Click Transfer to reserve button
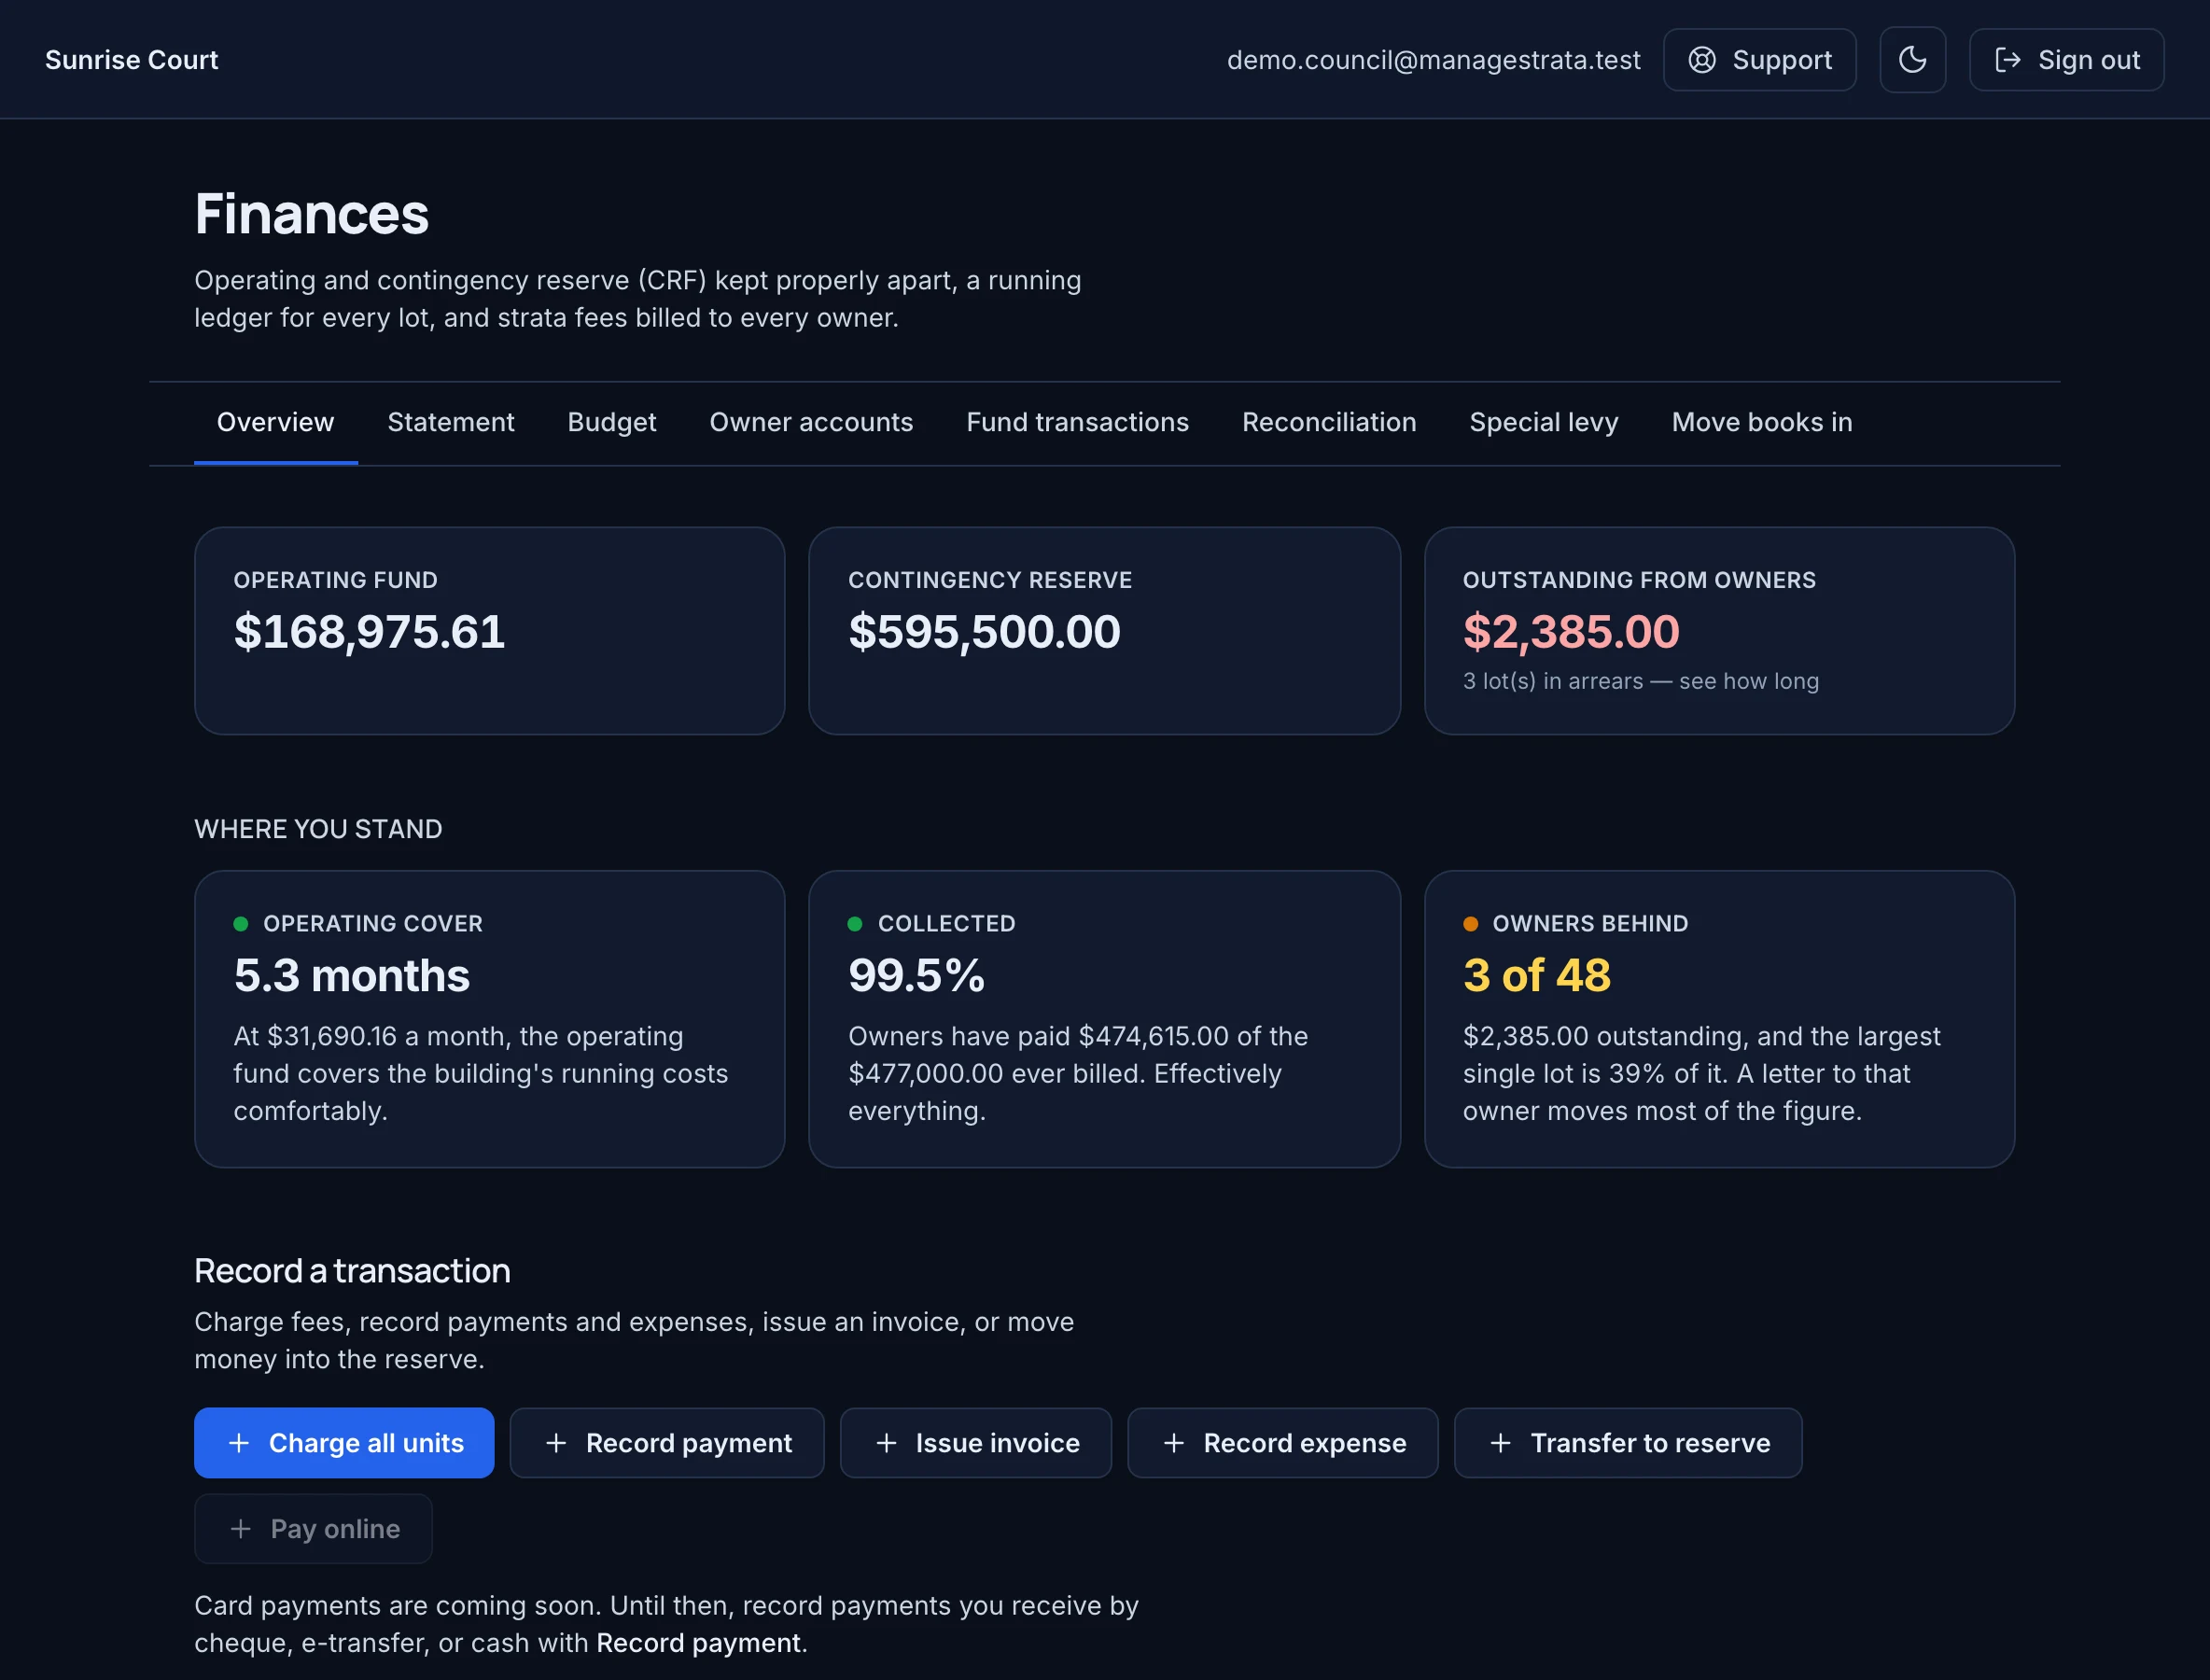 (1628, 1443)
